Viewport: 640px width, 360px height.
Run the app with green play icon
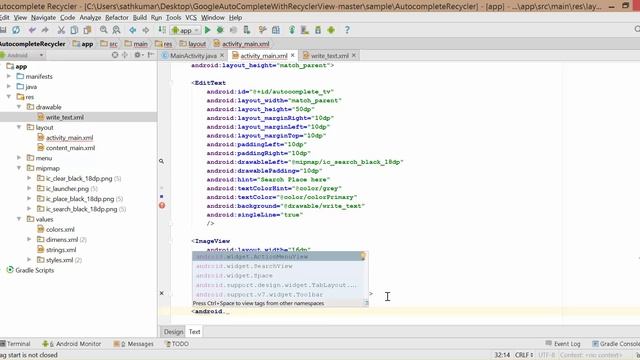[x=207, y=30]
